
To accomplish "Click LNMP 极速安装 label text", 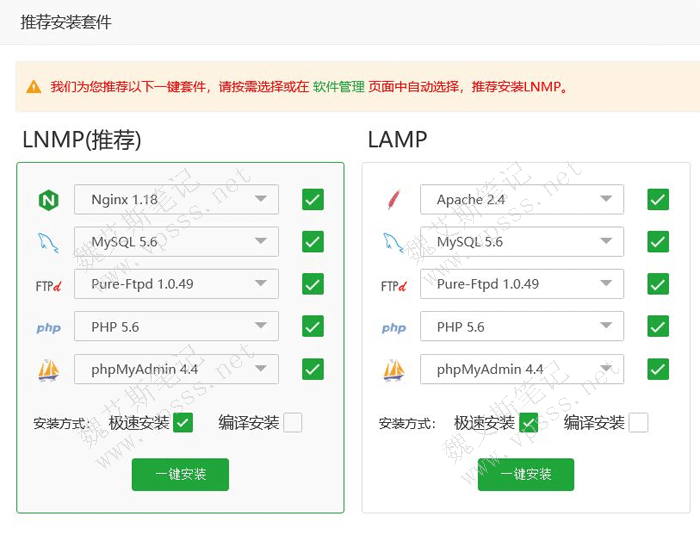I will (x=139, y=423).
